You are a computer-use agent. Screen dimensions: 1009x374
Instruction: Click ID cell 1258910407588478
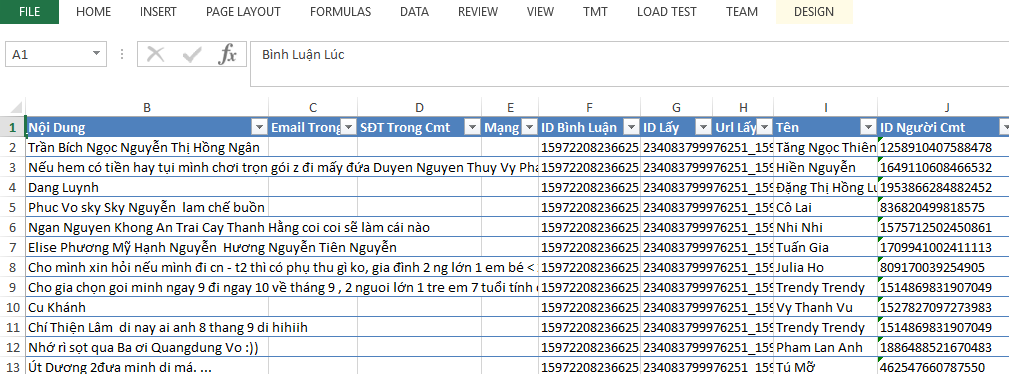(943, 147)
